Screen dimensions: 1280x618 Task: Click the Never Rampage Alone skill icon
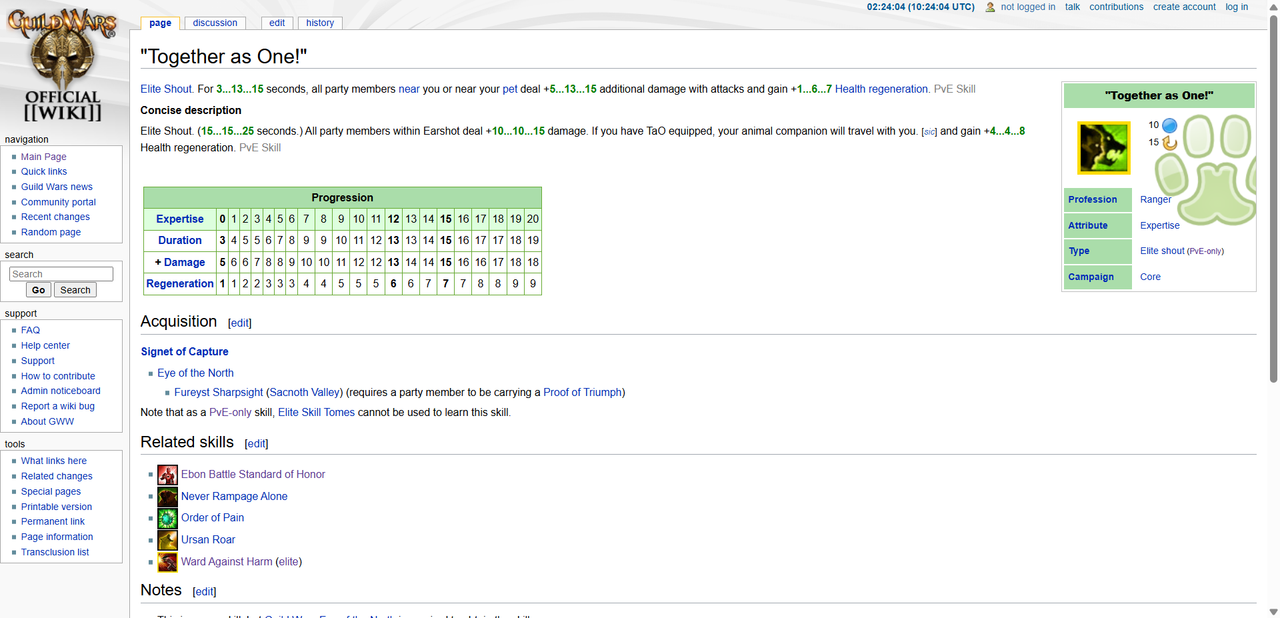tap(167, 497)
